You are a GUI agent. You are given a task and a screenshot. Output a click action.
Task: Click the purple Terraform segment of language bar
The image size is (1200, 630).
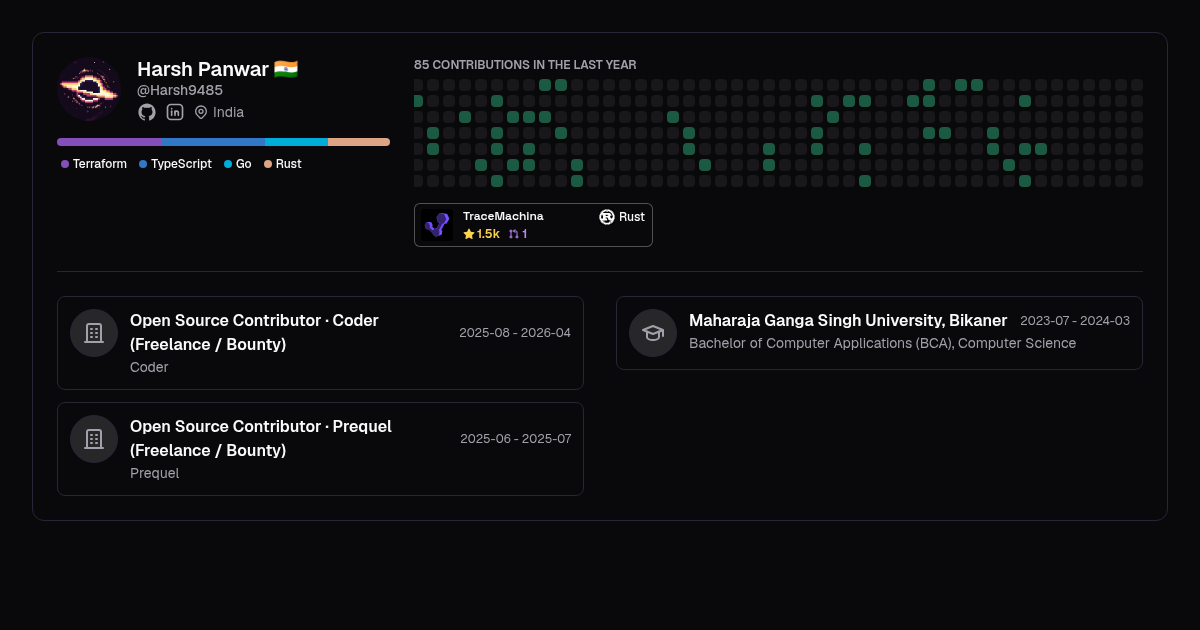109,142
